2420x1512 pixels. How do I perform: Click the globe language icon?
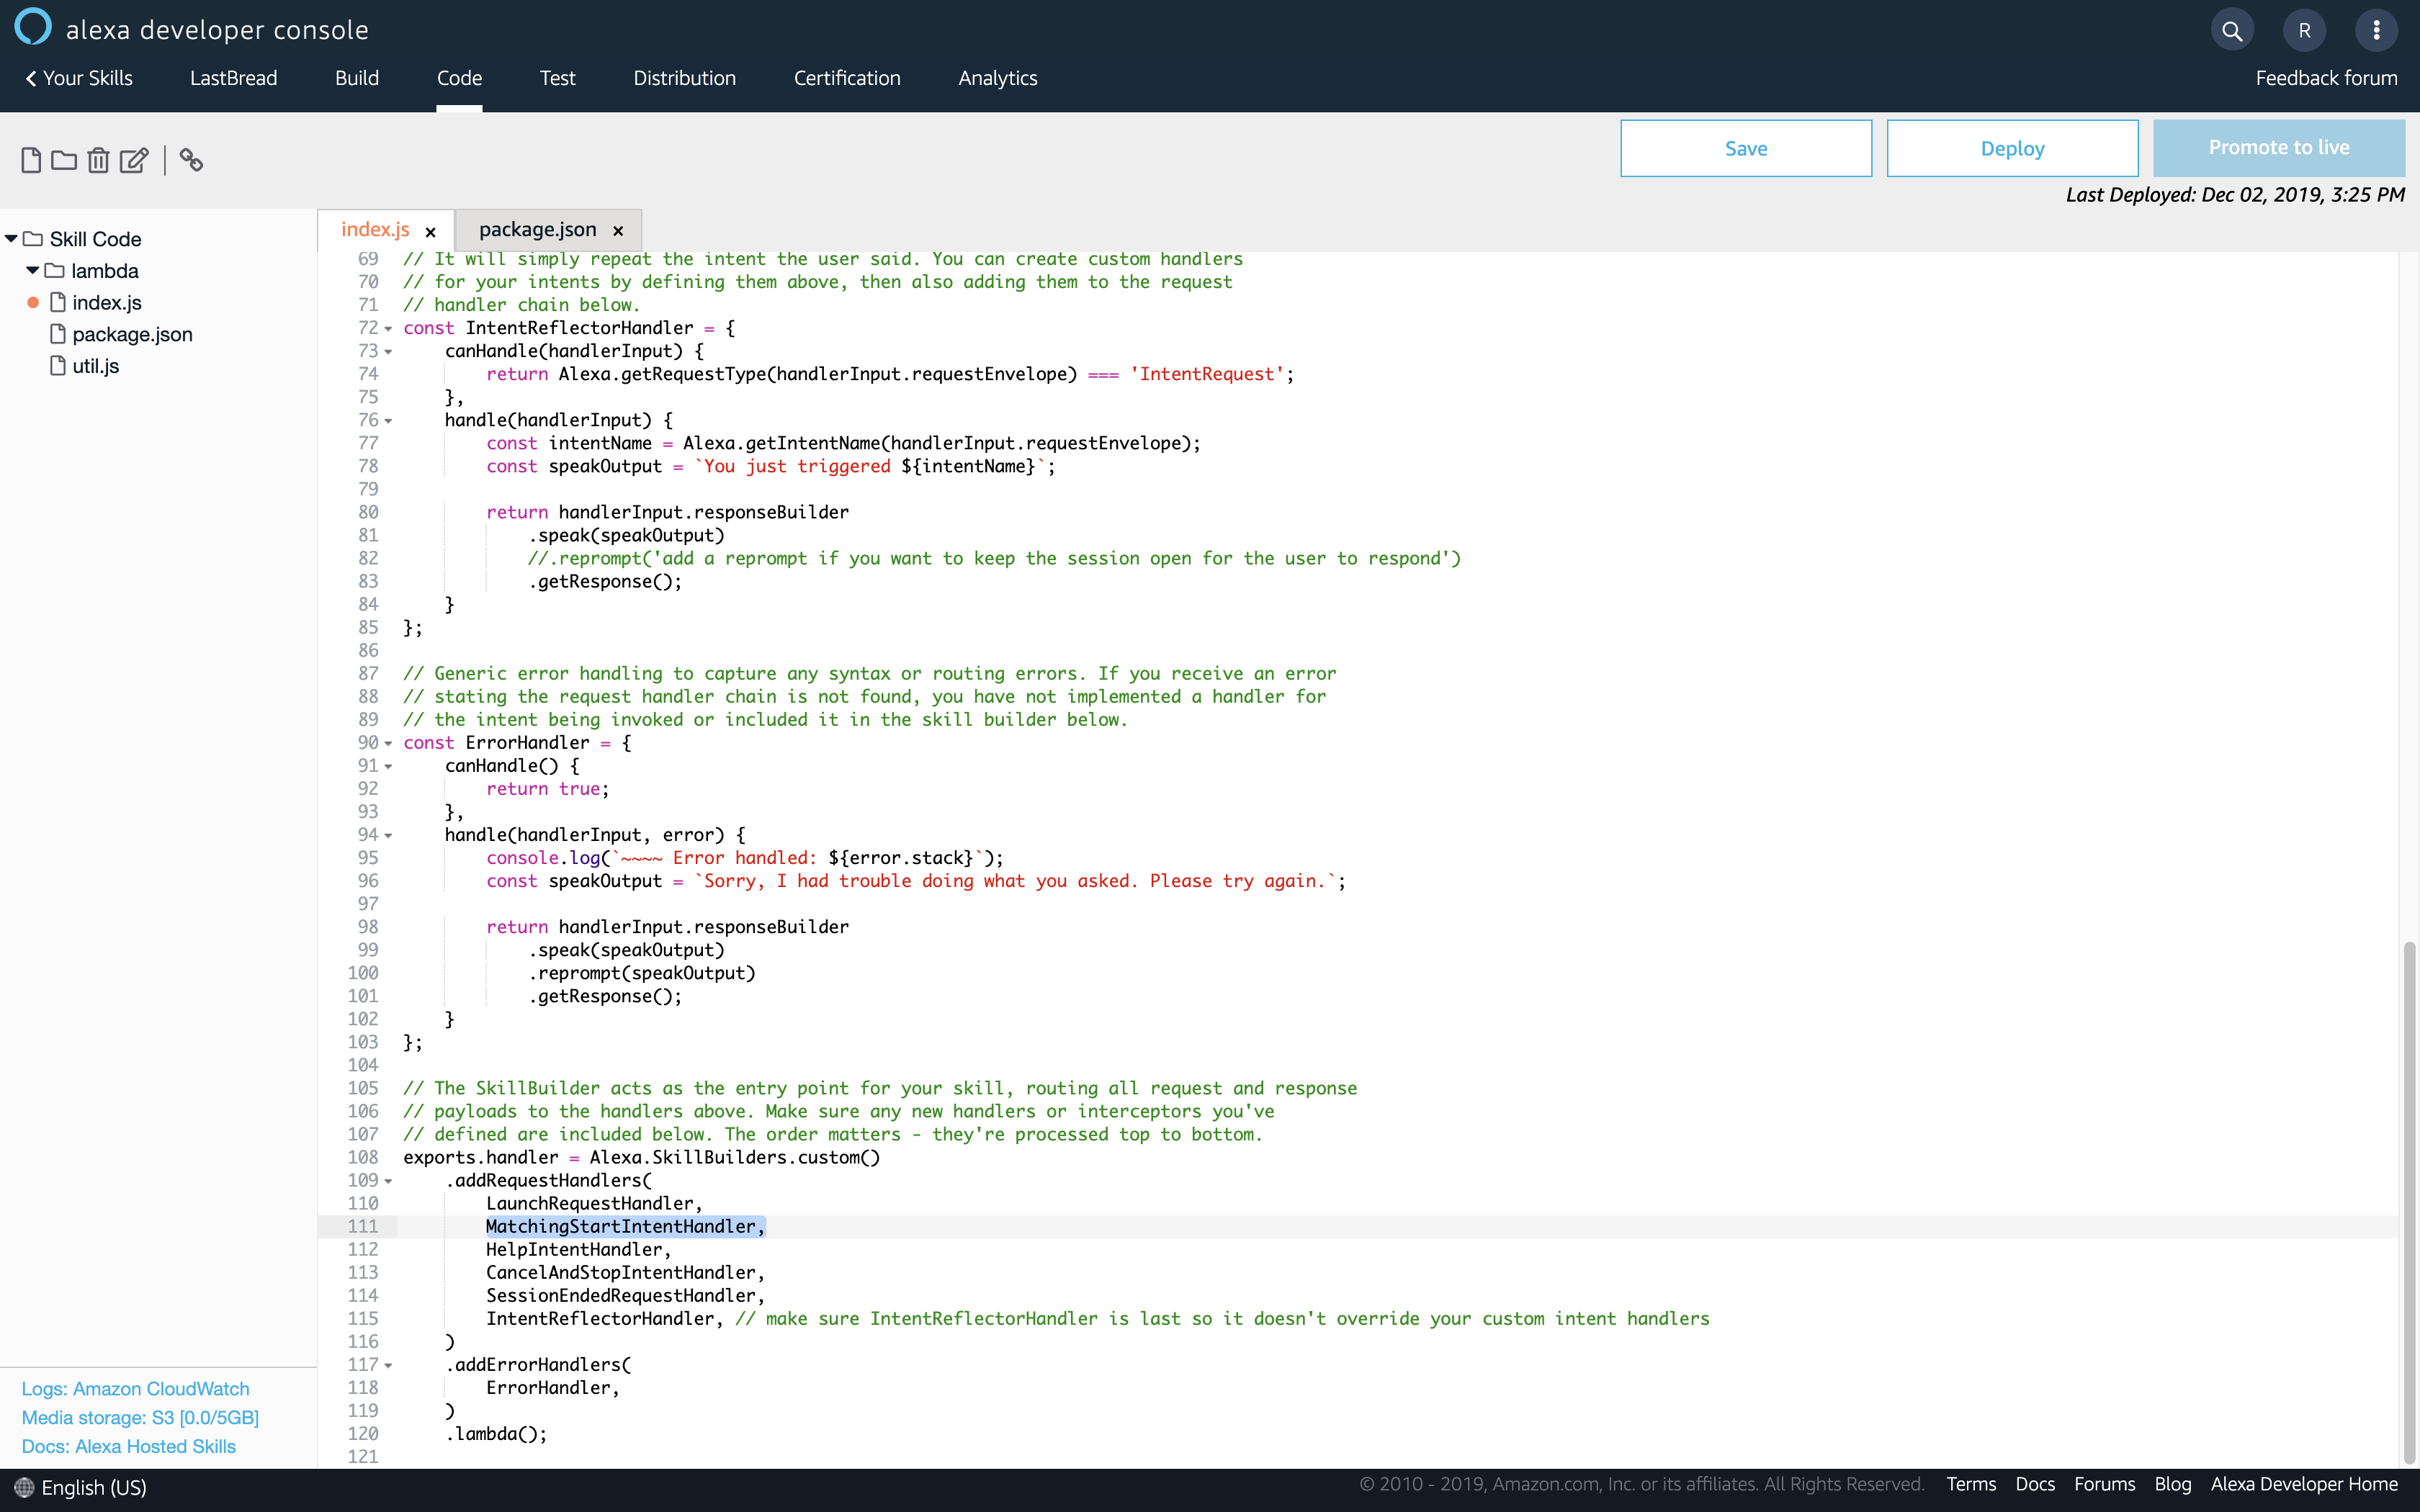pyautogui.click(x=24, y=1487)
